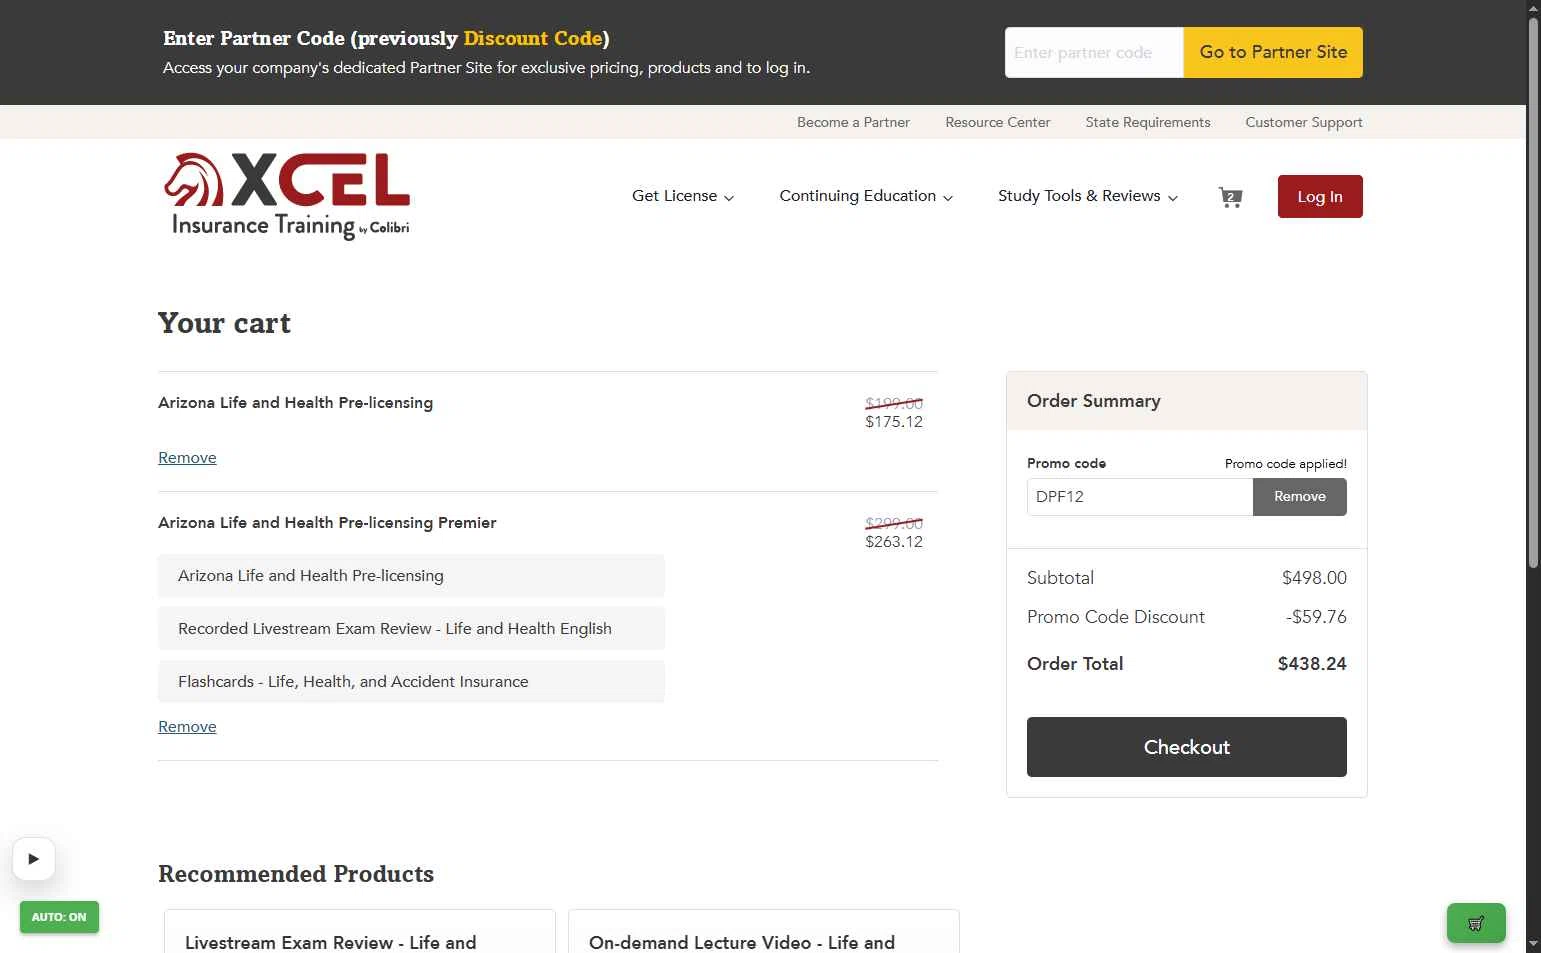The image size is (1541, 953).
Task: Click the $438.24 order total value
Action: 1312,664
